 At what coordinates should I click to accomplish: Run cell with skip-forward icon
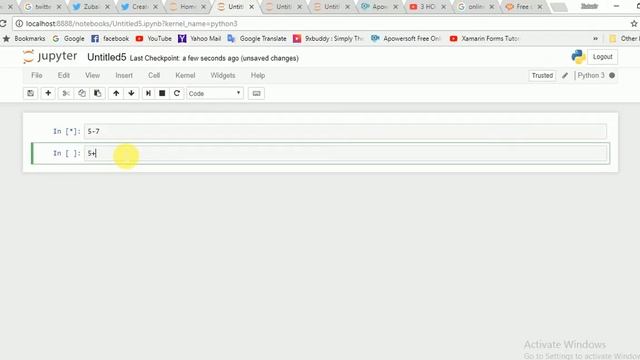point(148,93)
